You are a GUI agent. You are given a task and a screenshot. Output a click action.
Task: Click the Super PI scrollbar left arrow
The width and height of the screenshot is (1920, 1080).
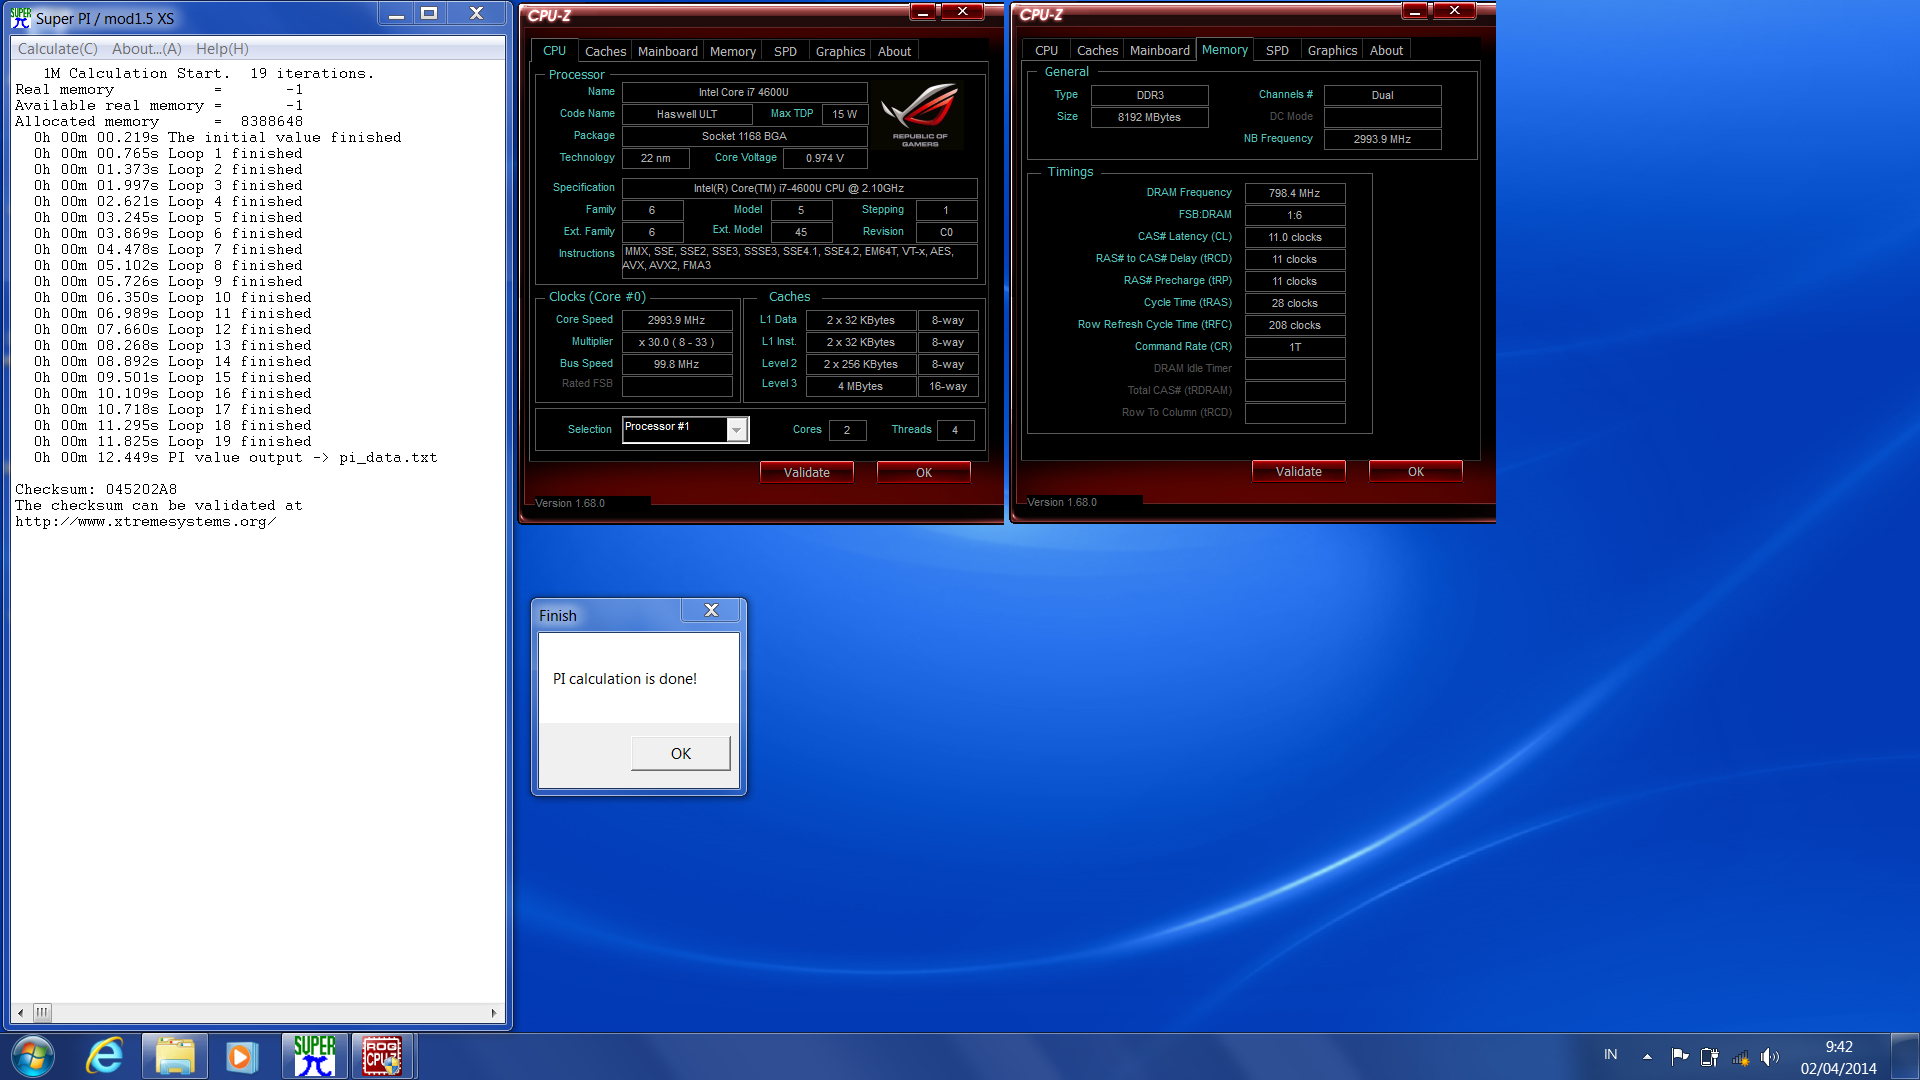pyautogui.click(x=21, y=1013)
